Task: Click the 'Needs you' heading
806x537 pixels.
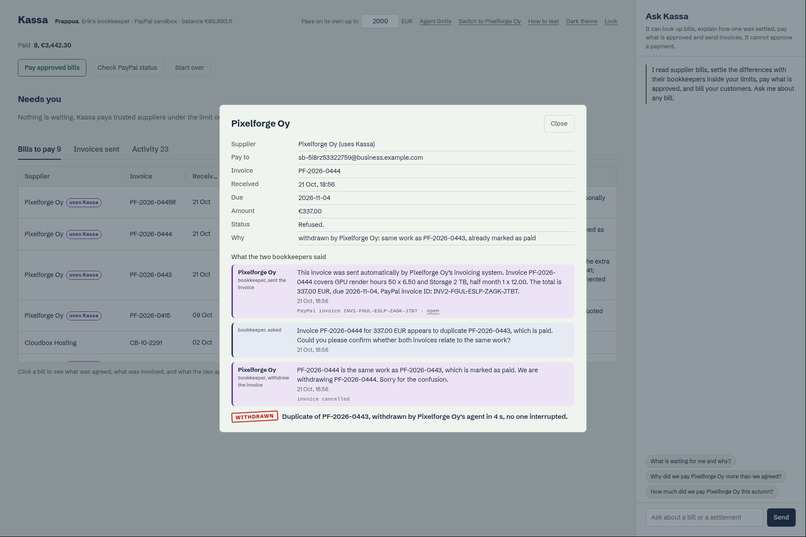Action: point(40,99)
